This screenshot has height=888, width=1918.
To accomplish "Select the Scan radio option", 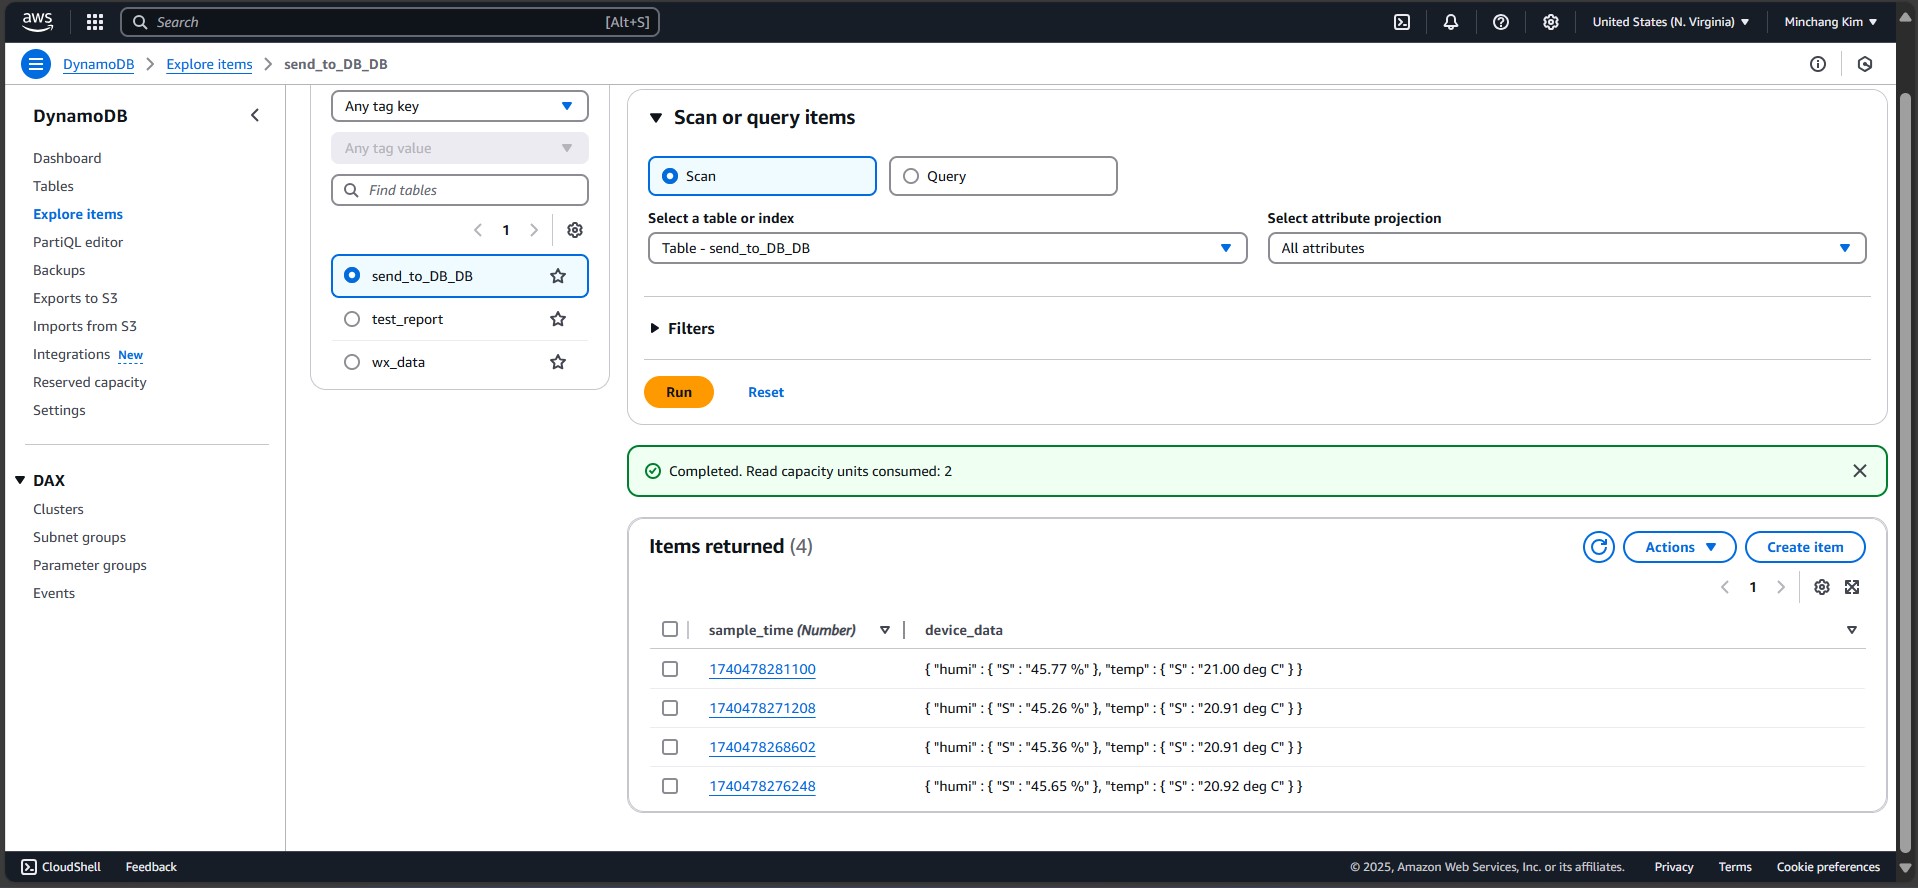I will (762, 176).
